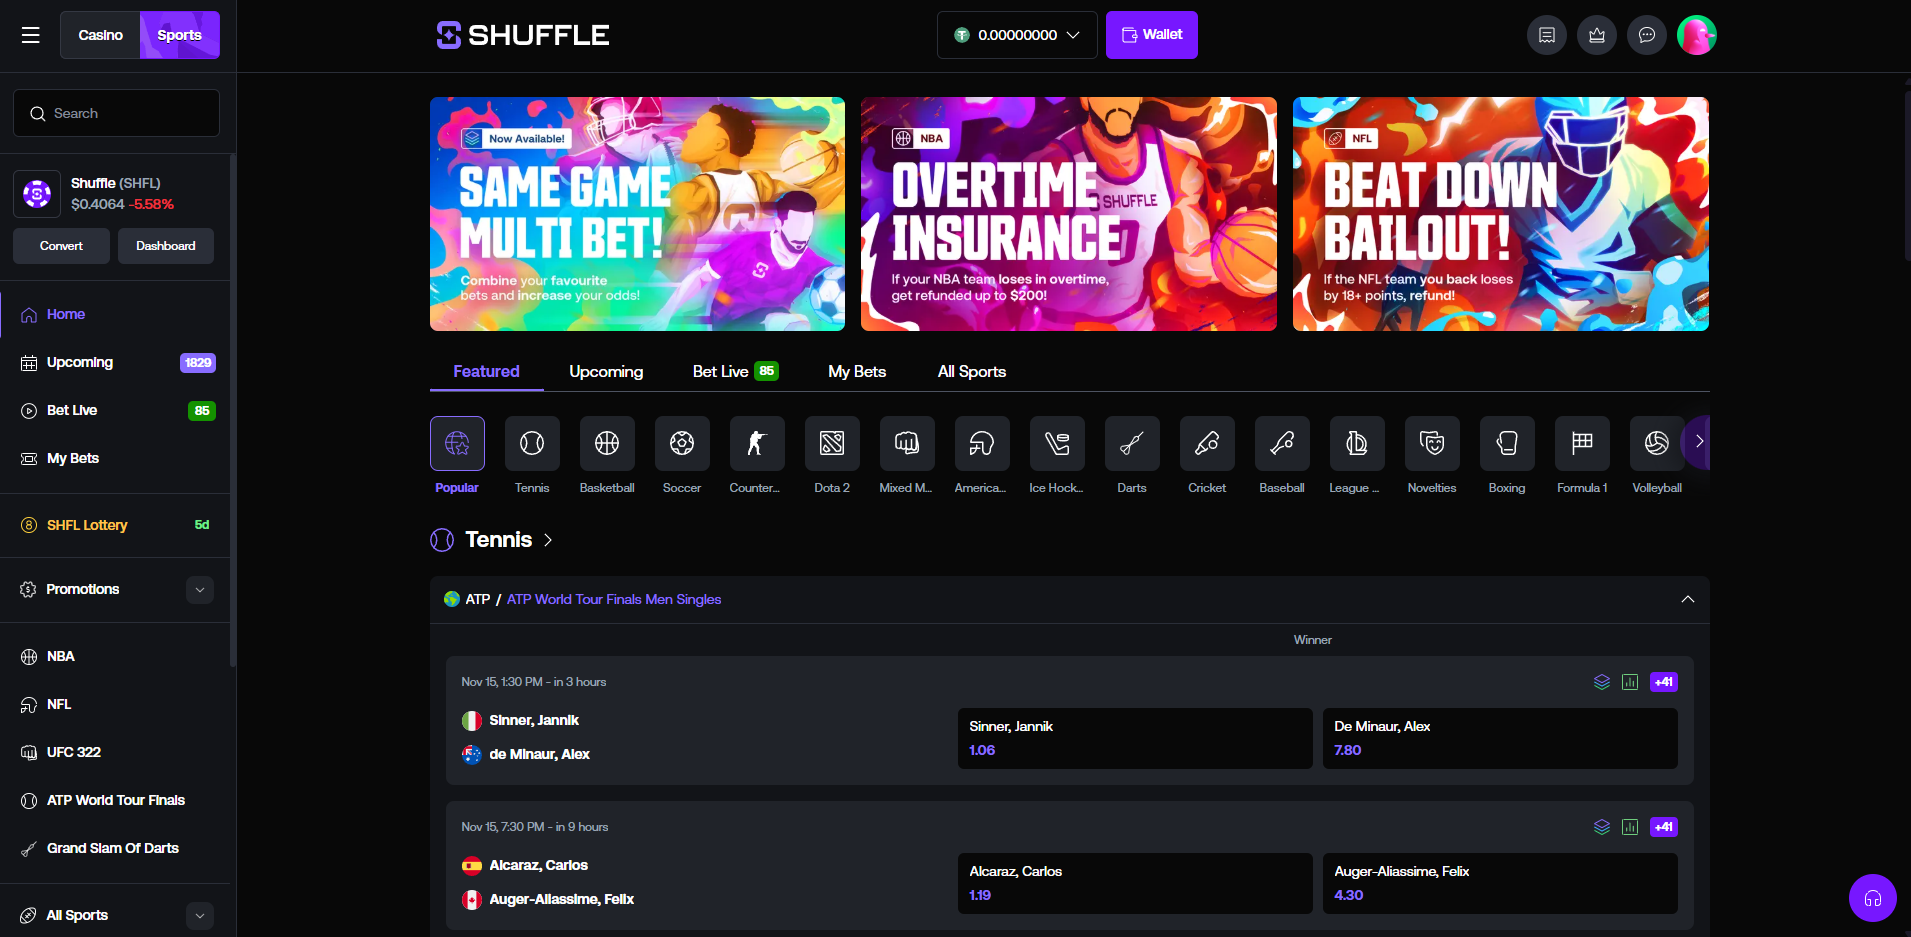Switch to Casino mode toggle
The image size is (1911, 937).
coord(101,35)
